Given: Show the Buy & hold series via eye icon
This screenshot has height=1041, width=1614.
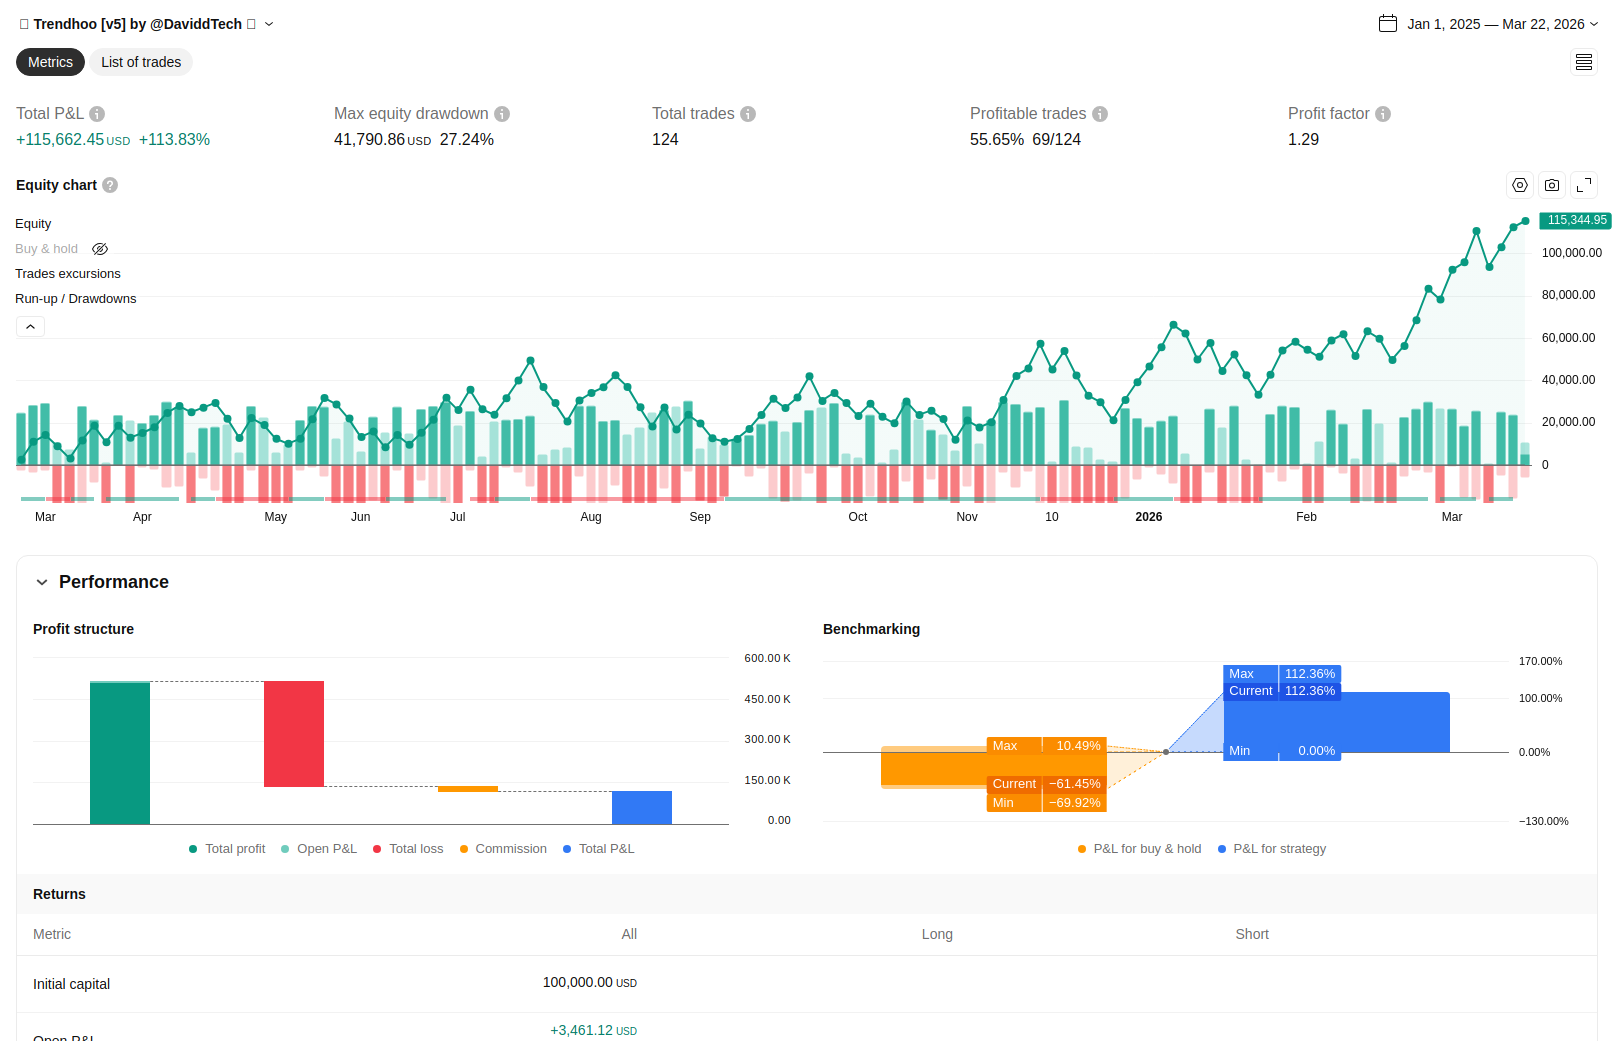Looking at the screenshot, I should click(x=100, y=249).
